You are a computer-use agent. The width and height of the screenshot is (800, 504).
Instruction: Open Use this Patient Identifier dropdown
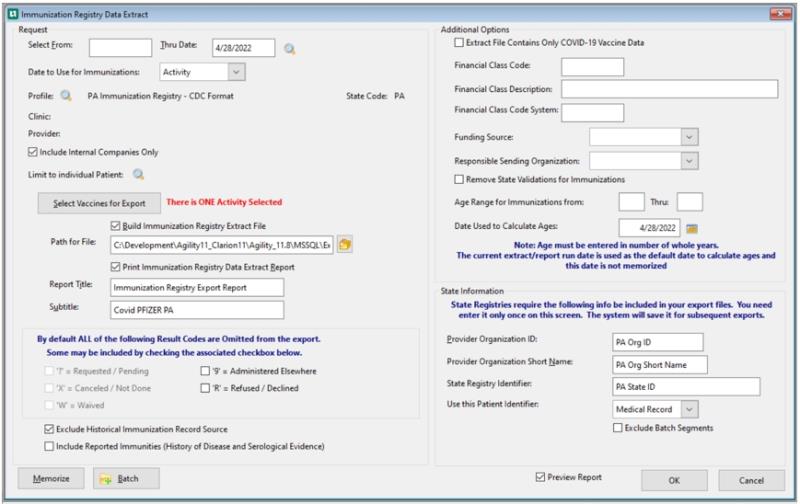pos(689,409)
